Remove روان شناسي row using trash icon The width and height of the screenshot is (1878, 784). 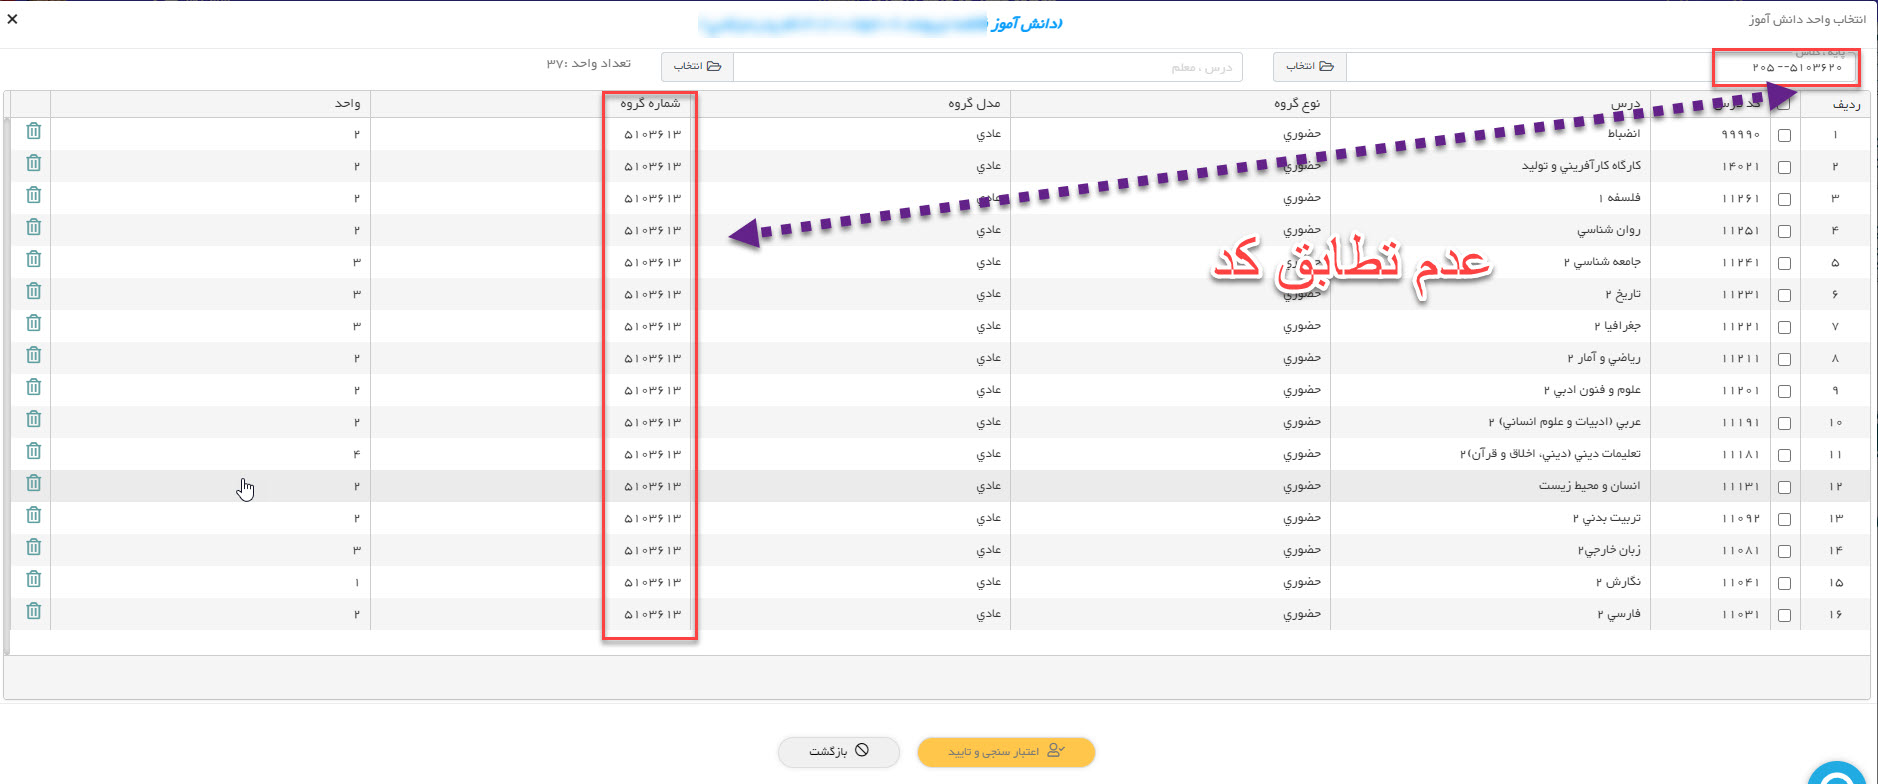(x=33, y=227)
